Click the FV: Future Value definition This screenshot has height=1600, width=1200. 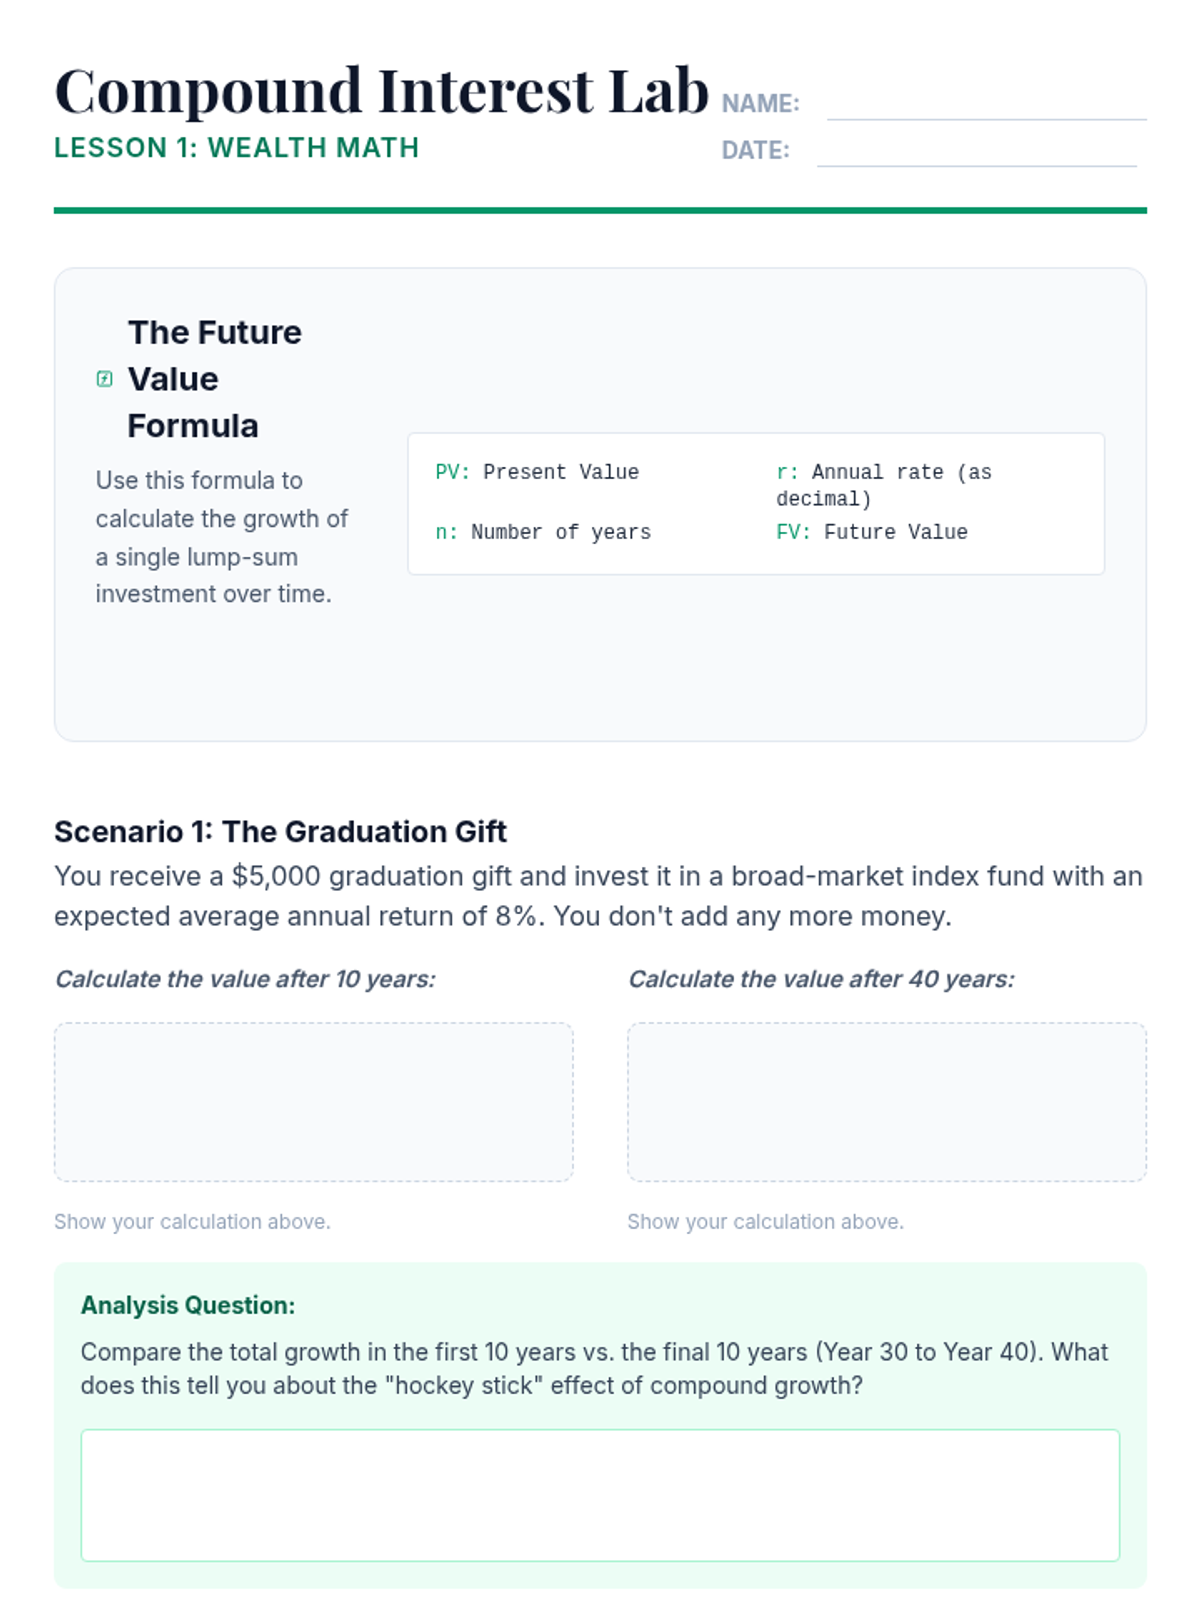point(872,532)
